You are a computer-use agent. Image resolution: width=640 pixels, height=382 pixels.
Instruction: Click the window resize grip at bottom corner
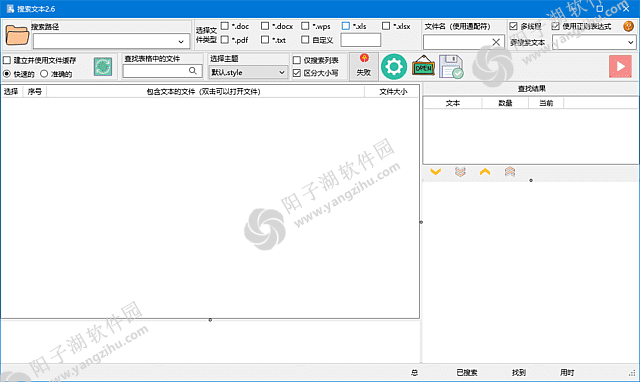(632, 373)
